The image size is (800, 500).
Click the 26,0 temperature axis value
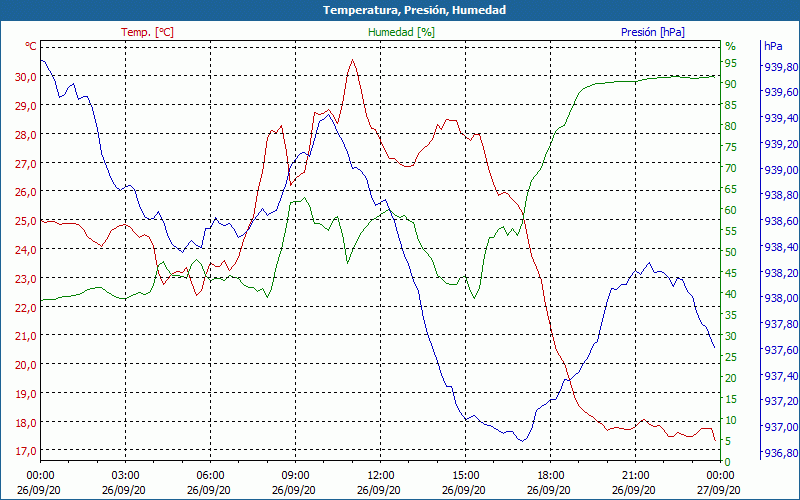[24, 192]
